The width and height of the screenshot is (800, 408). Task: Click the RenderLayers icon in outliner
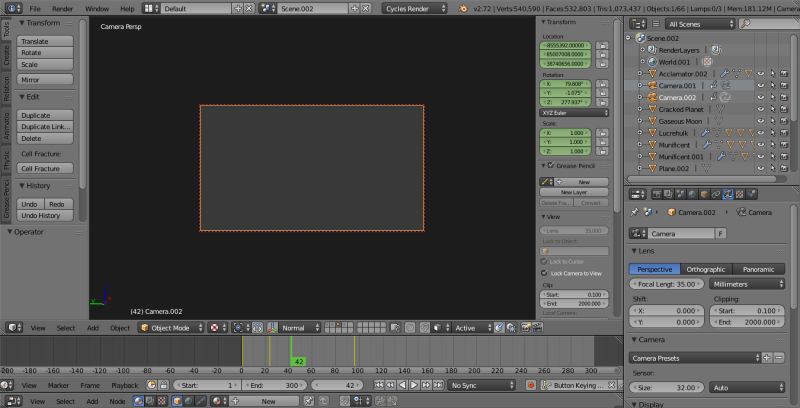(652, 50)
